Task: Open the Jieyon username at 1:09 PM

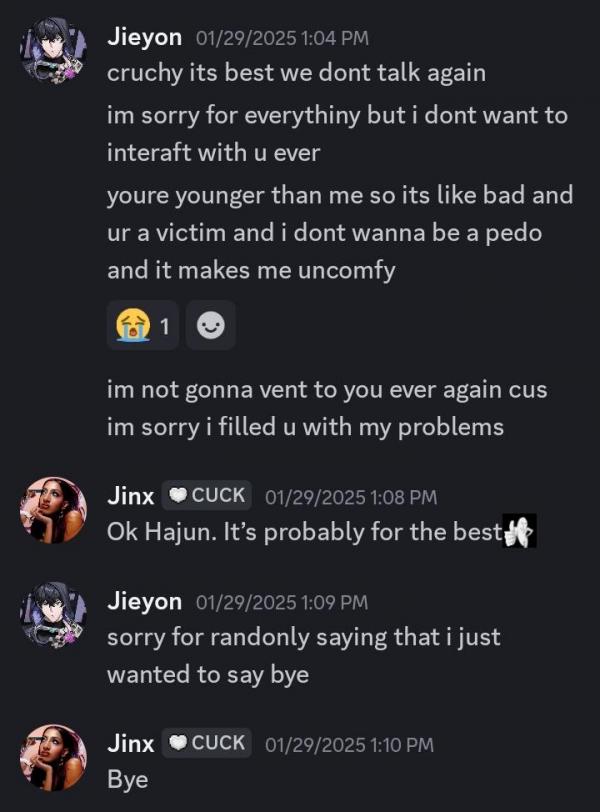Action: pos(144,602)
